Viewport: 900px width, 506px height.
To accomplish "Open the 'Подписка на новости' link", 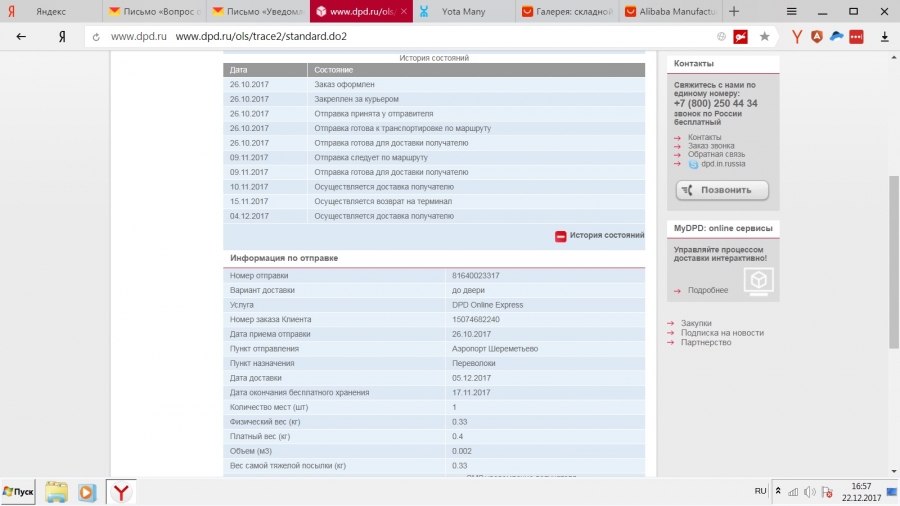I will (722, 333).
